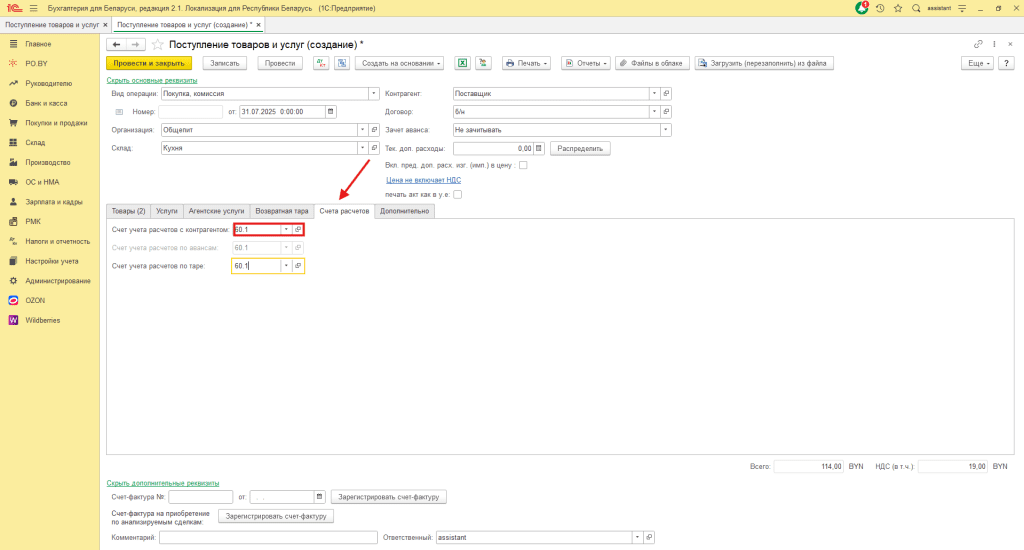Click the green Excel export icon
This screenshot has height=550, width=1024.
click(462, 63)
